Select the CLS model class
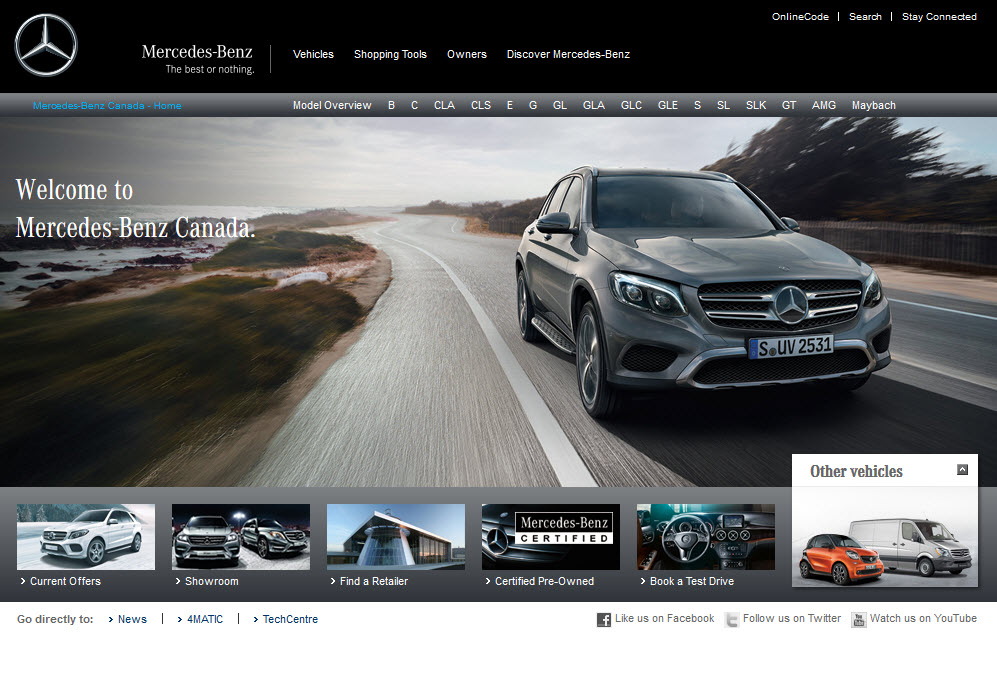 [x=481, y=105]
